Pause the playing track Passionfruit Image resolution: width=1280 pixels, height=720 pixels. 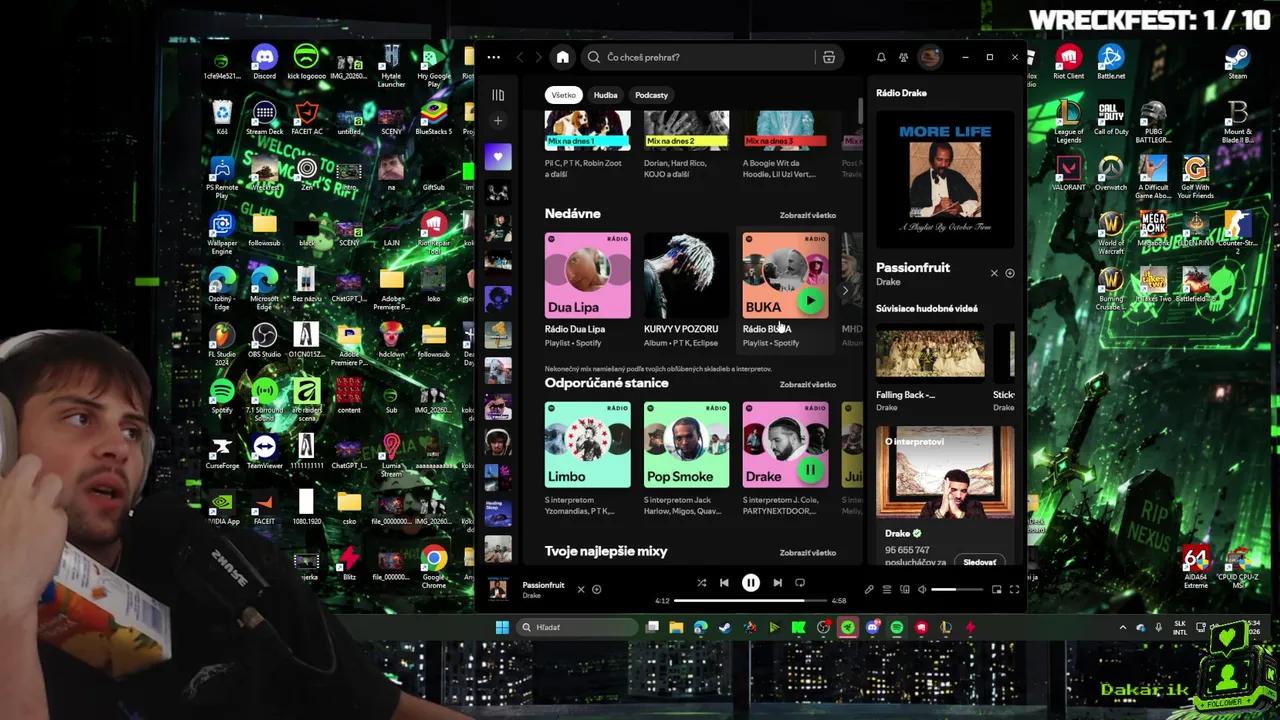750,583
